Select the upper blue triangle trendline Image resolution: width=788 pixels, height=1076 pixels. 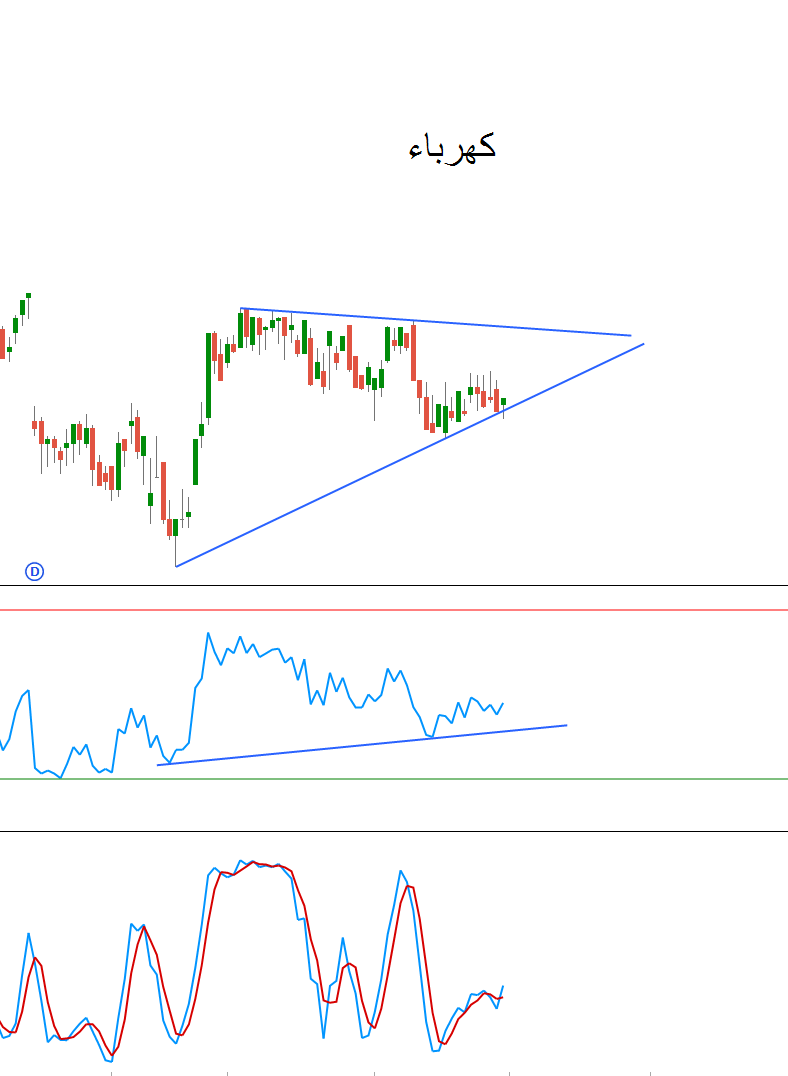435,322
